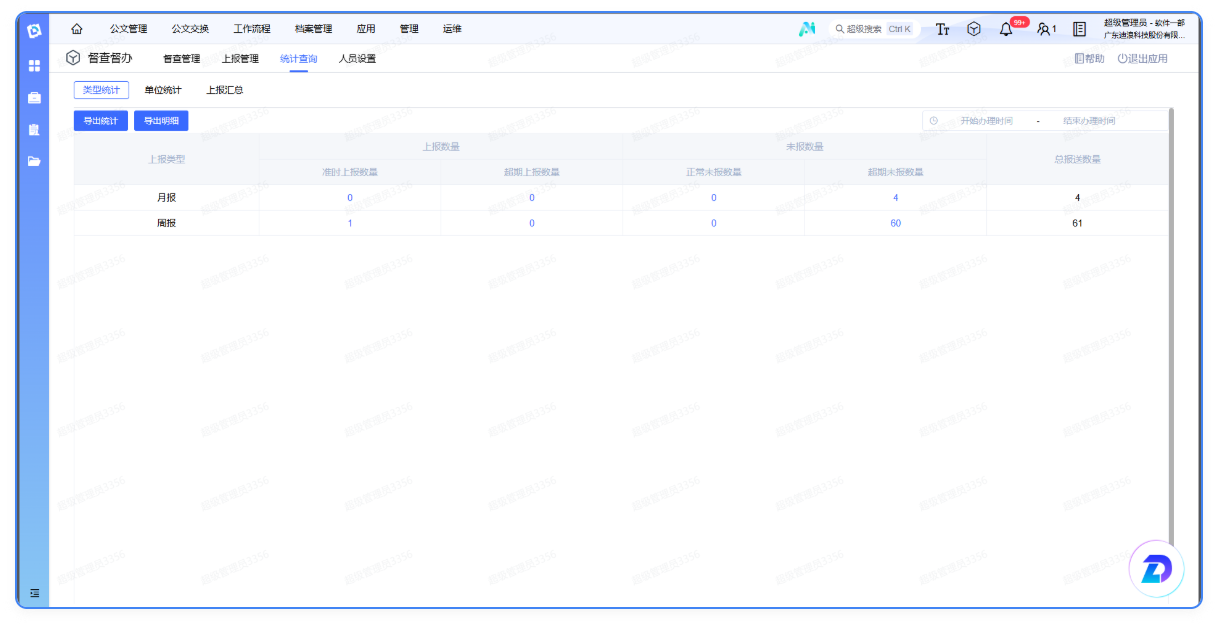Click the 导出明细 button
This screenshot has height=628, width=1218.
(x=161, y=121)
